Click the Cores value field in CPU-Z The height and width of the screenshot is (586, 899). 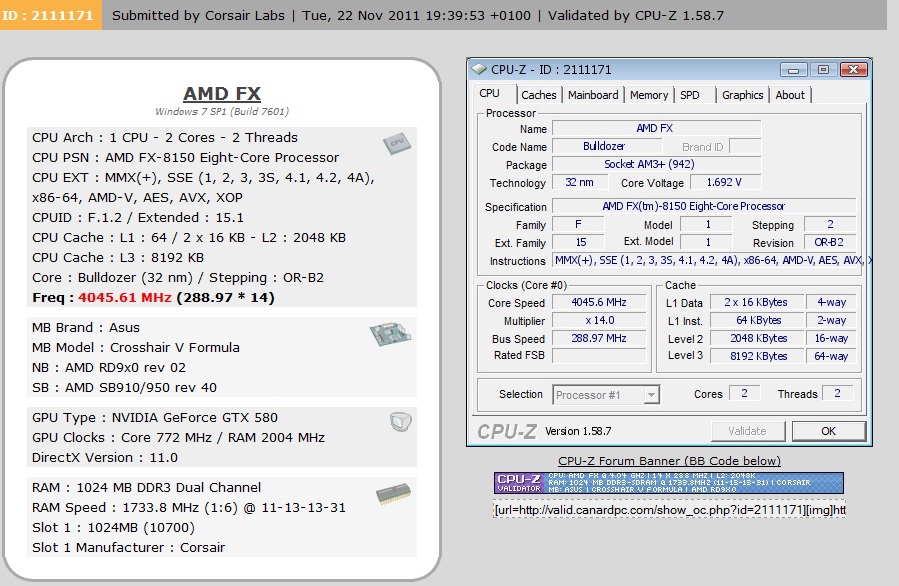tap(745, 393)
